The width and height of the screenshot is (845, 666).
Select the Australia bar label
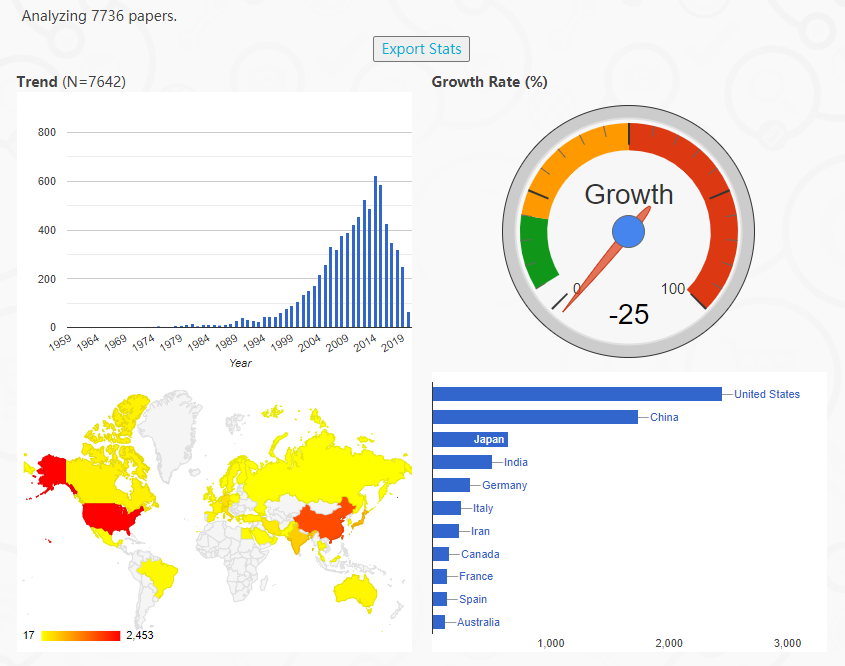click(478, 622)
